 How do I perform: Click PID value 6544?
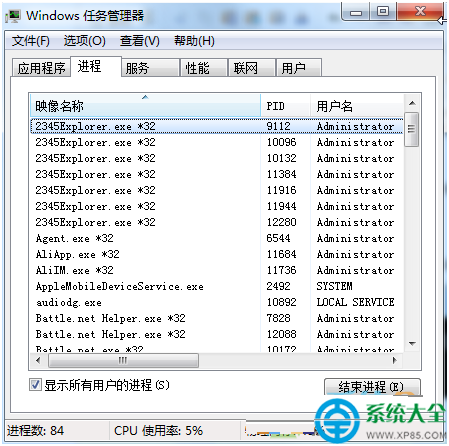click(x=278, y=238)
